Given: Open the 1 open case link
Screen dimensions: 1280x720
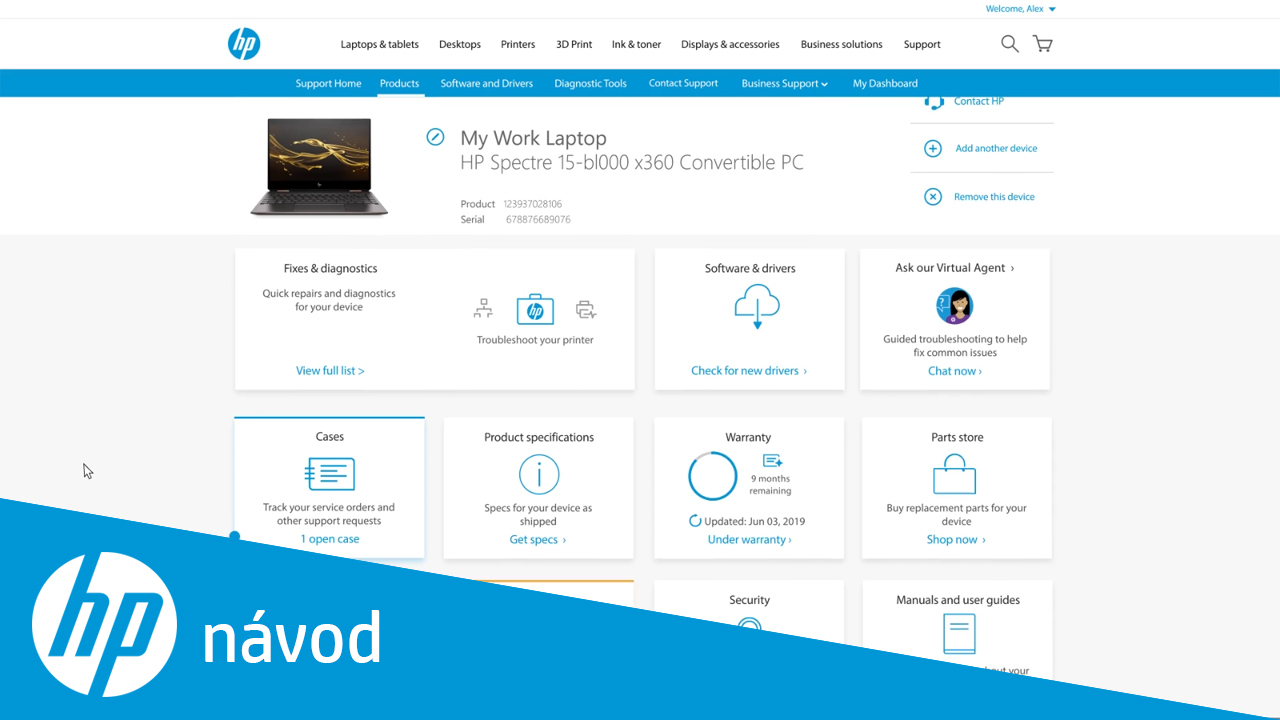Looking at the screenshot, I should (x=329, y=538).
